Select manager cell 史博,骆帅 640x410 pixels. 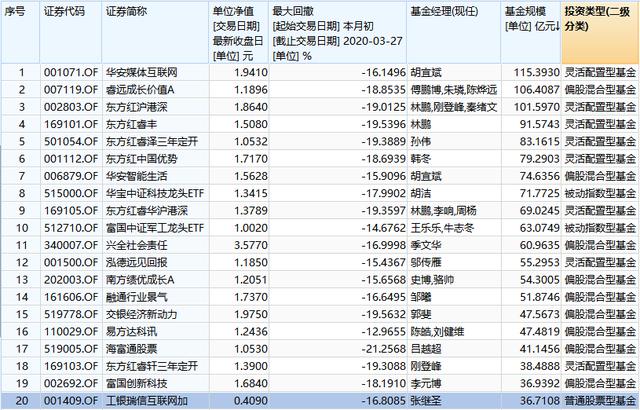(432, 280)
